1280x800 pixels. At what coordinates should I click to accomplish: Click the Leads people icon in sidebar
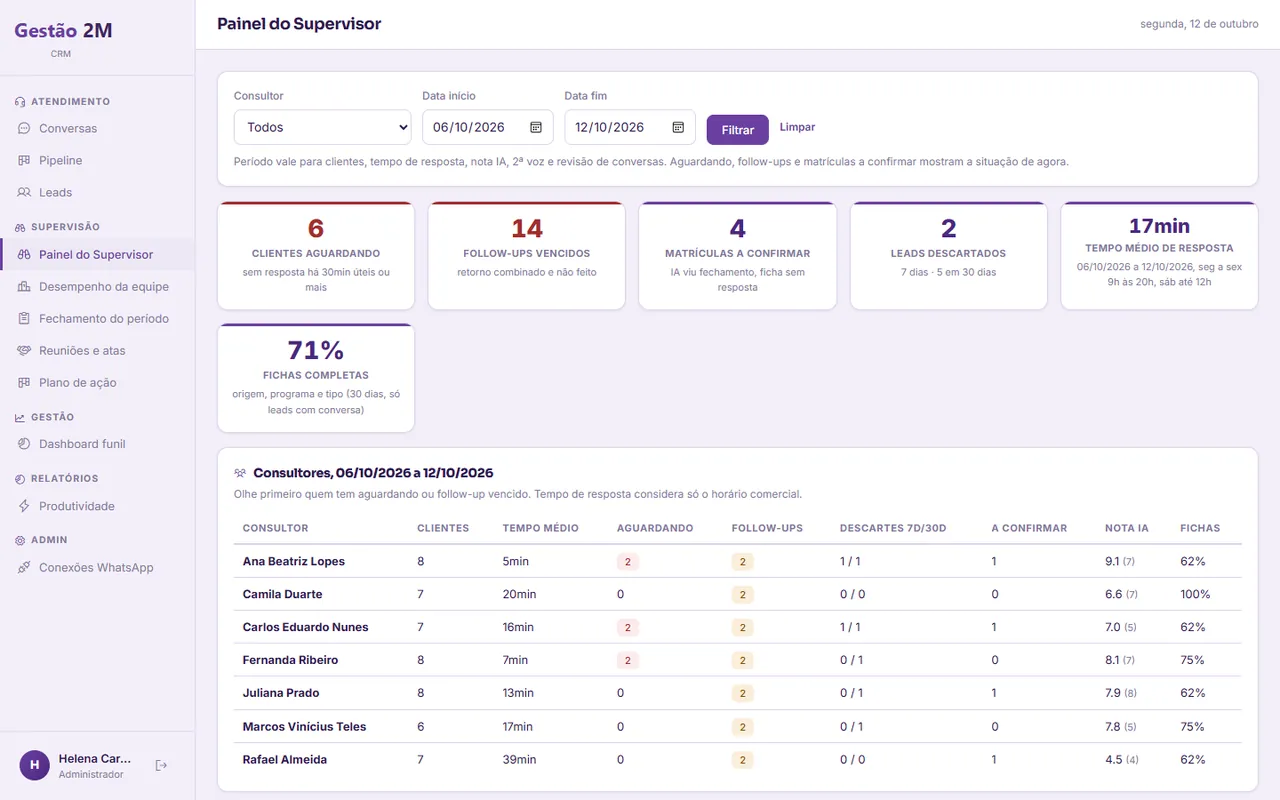[x=24, y=192]
